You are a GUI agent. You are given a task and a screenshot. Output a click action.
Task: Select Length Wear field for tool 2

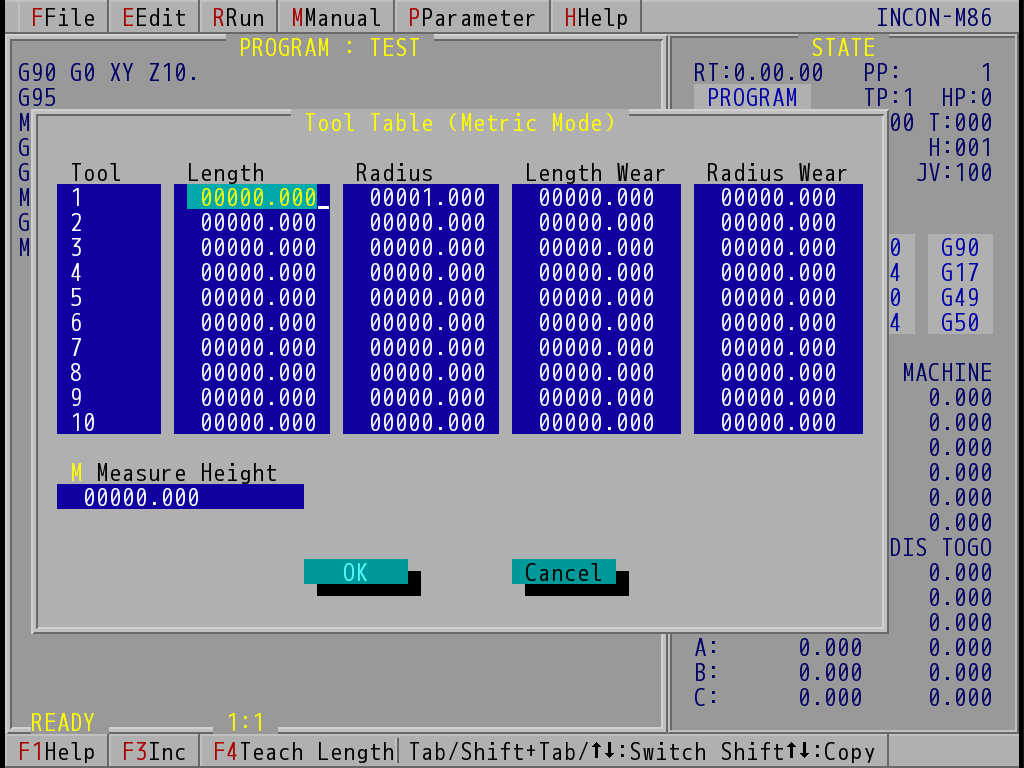pos(596,222)
